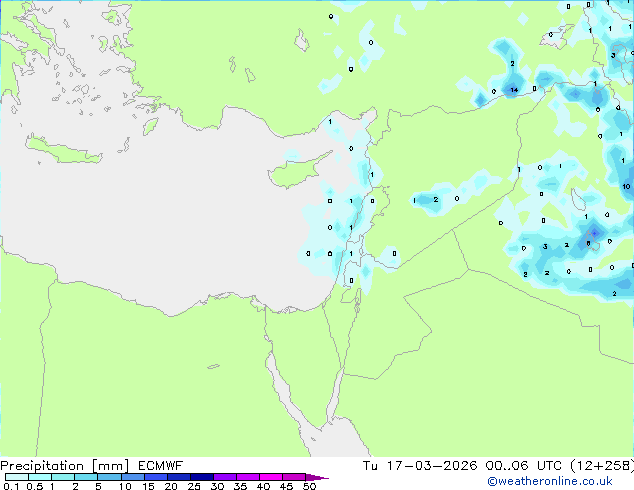This screenshot has width=634, height=490.
Task: Click the '25' legend scale label
Action: tap(194, 486)
